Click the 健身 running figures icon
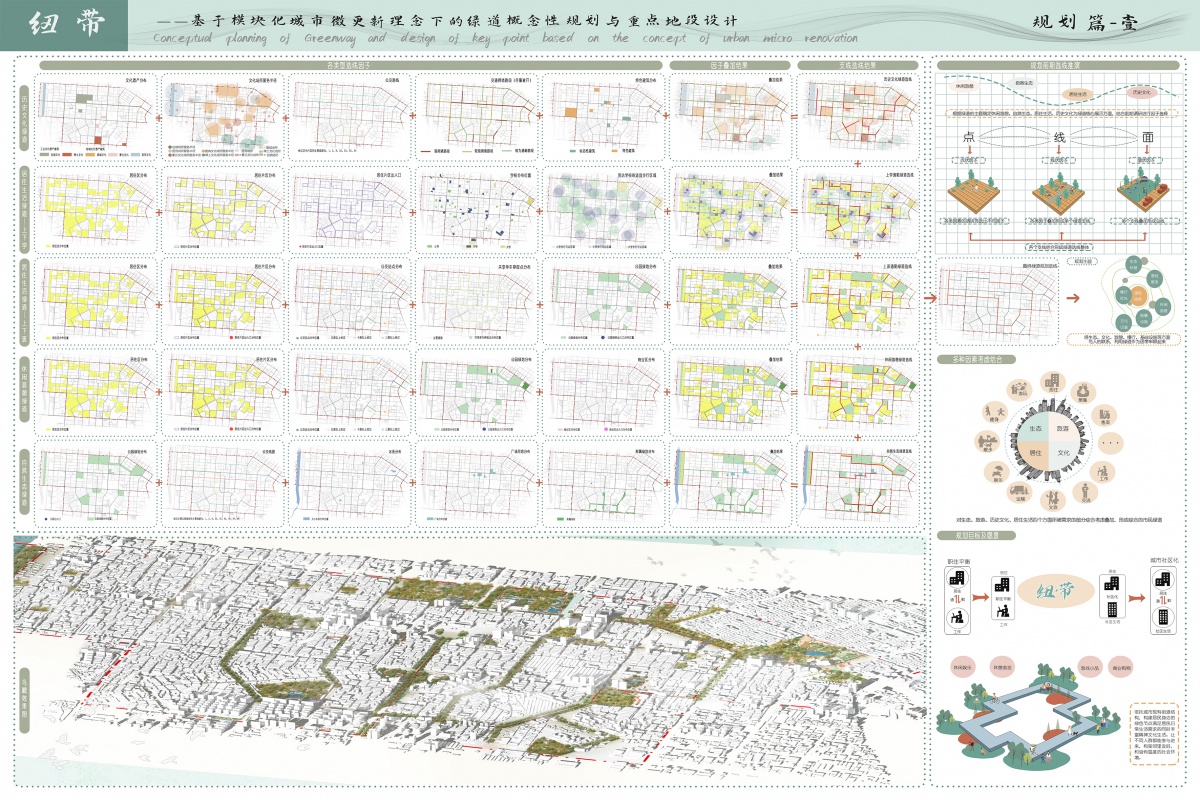This screenshot has height=800, width=1200. [996, 411]
